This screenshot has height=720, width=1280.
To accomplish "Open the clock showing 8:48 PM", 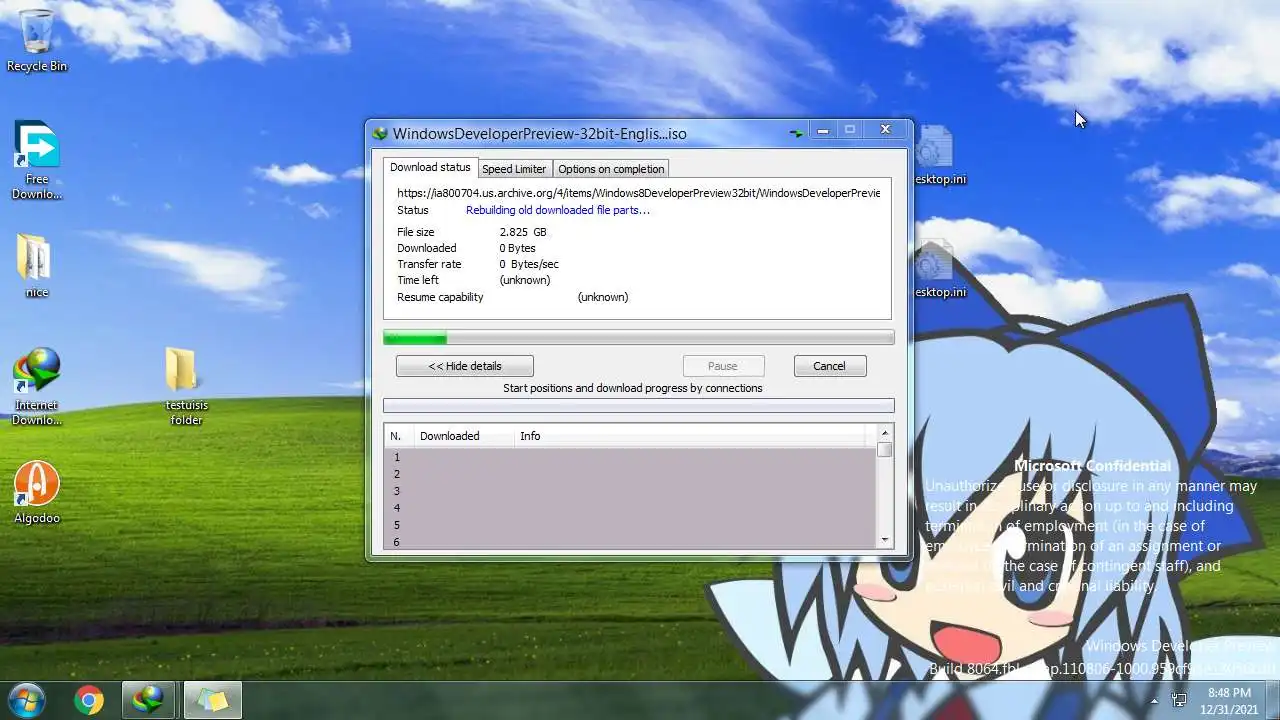I will click(1229, 700).
